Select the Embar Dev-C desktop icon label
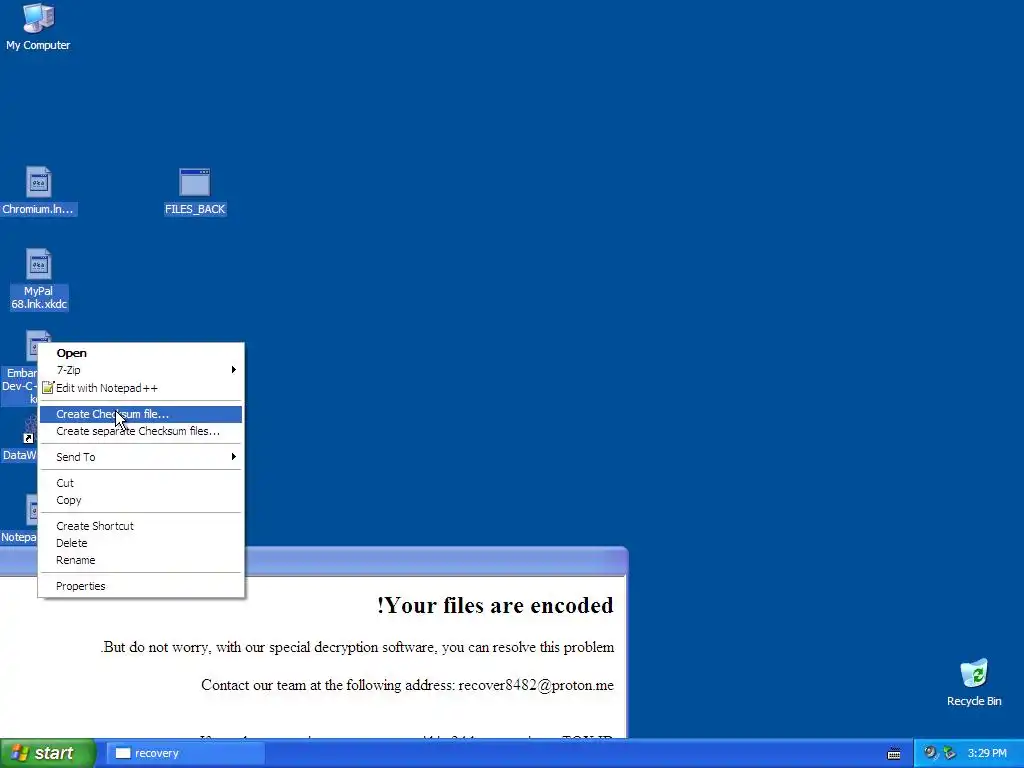1024x768 pixels. click(x=20, y=385)
